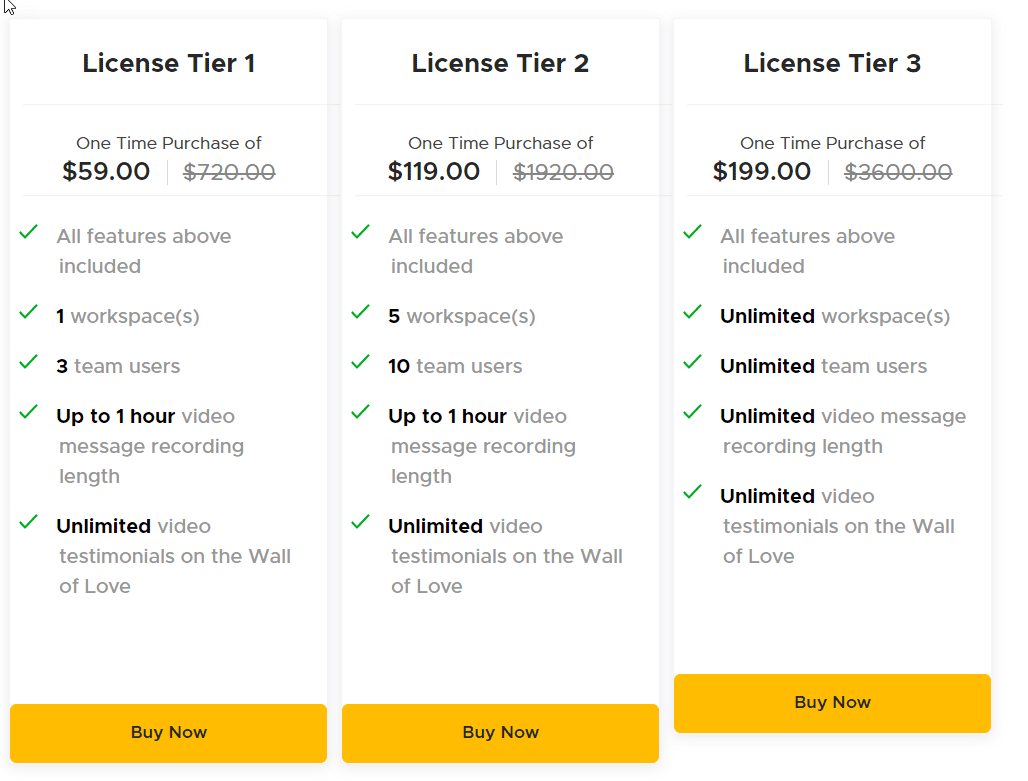The height and width of the screenshot is (781, 1028).
Task: Click the $199.00 price in Tier 3
Action: tap(762, 172)
